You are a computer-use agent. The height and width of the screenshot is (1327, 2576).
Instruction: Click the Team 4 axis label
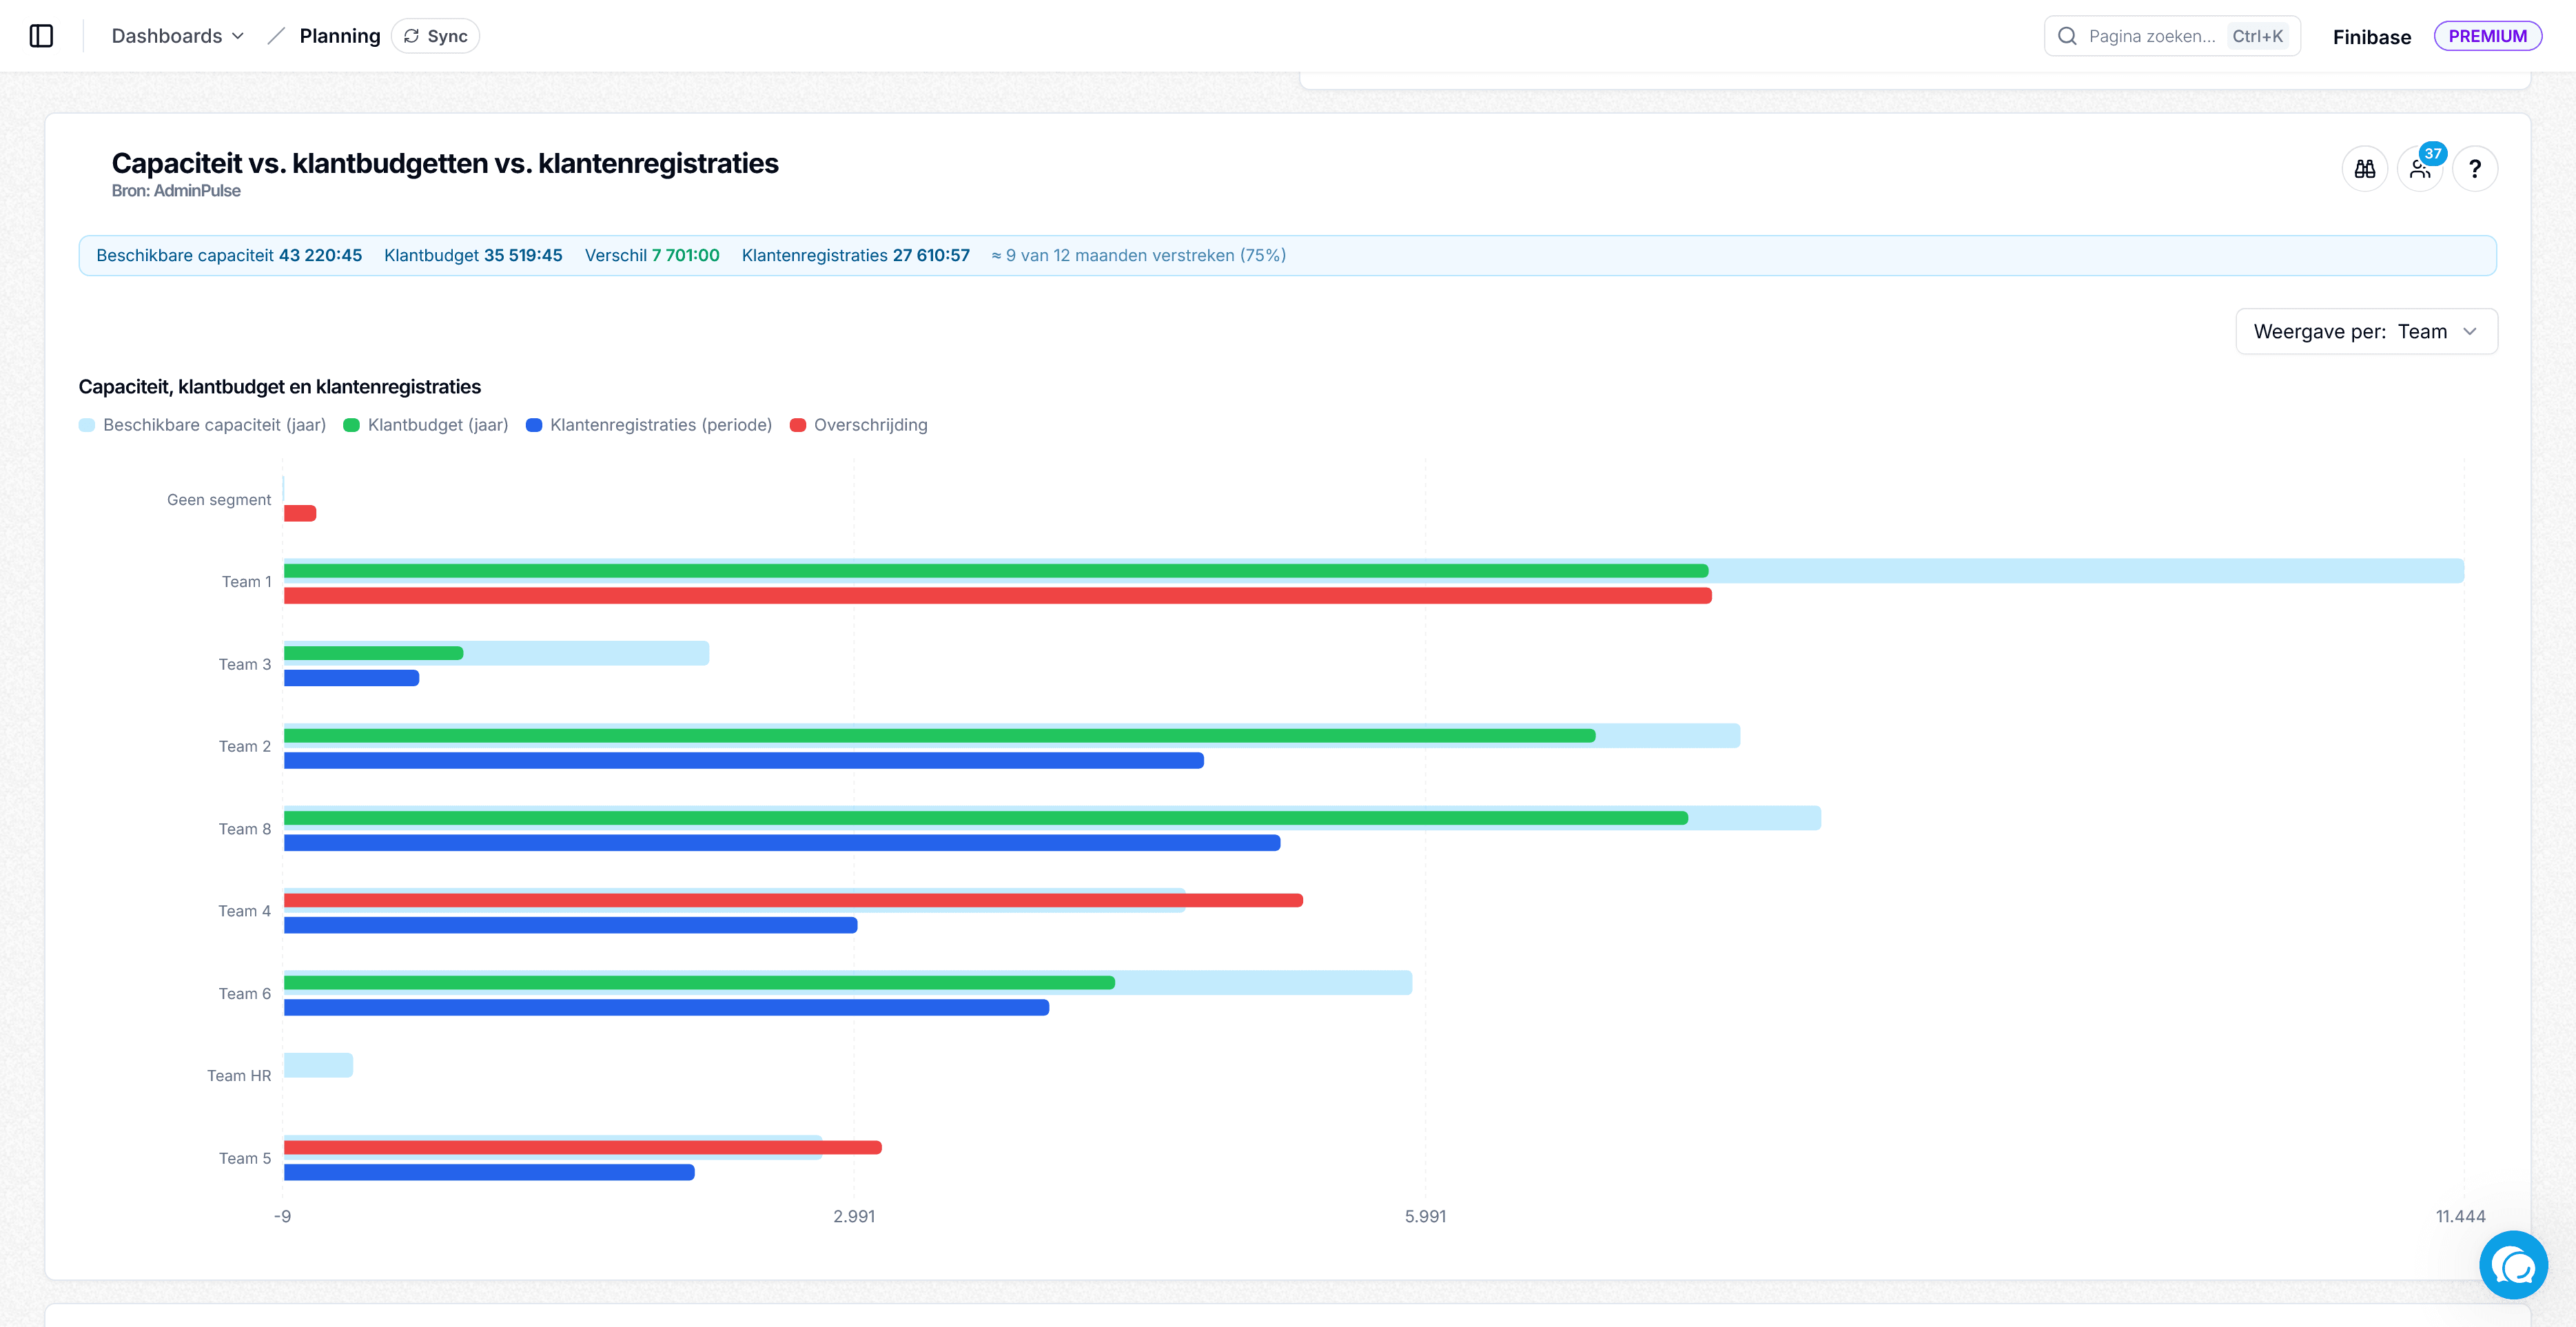(x=245, y=911)
